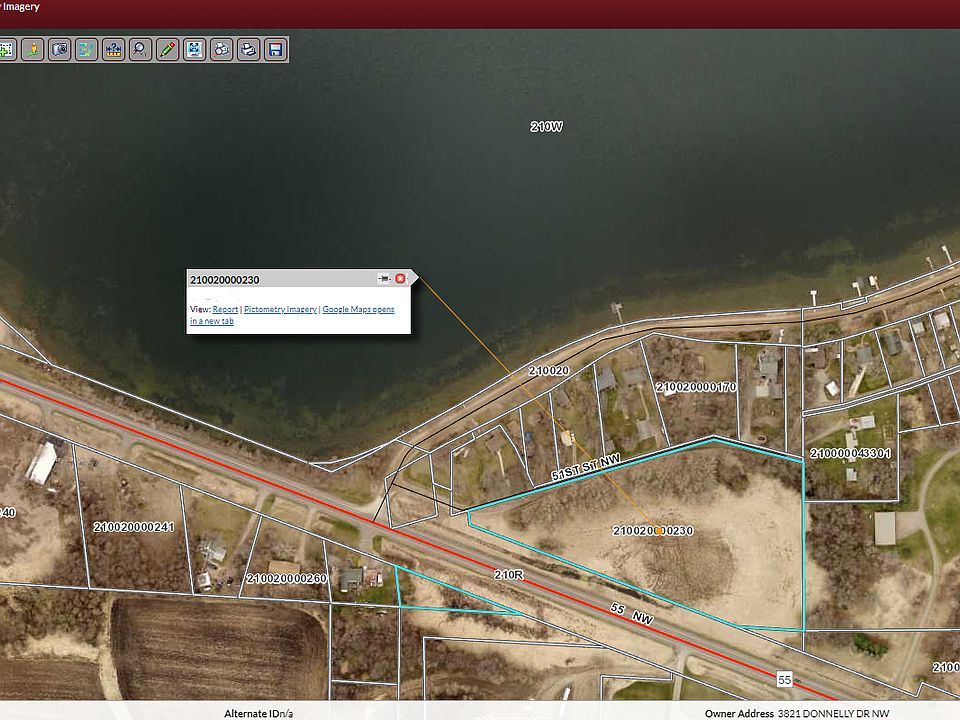Open the layer list tool icon
The image size is (960, 720).
click(87, 49)
